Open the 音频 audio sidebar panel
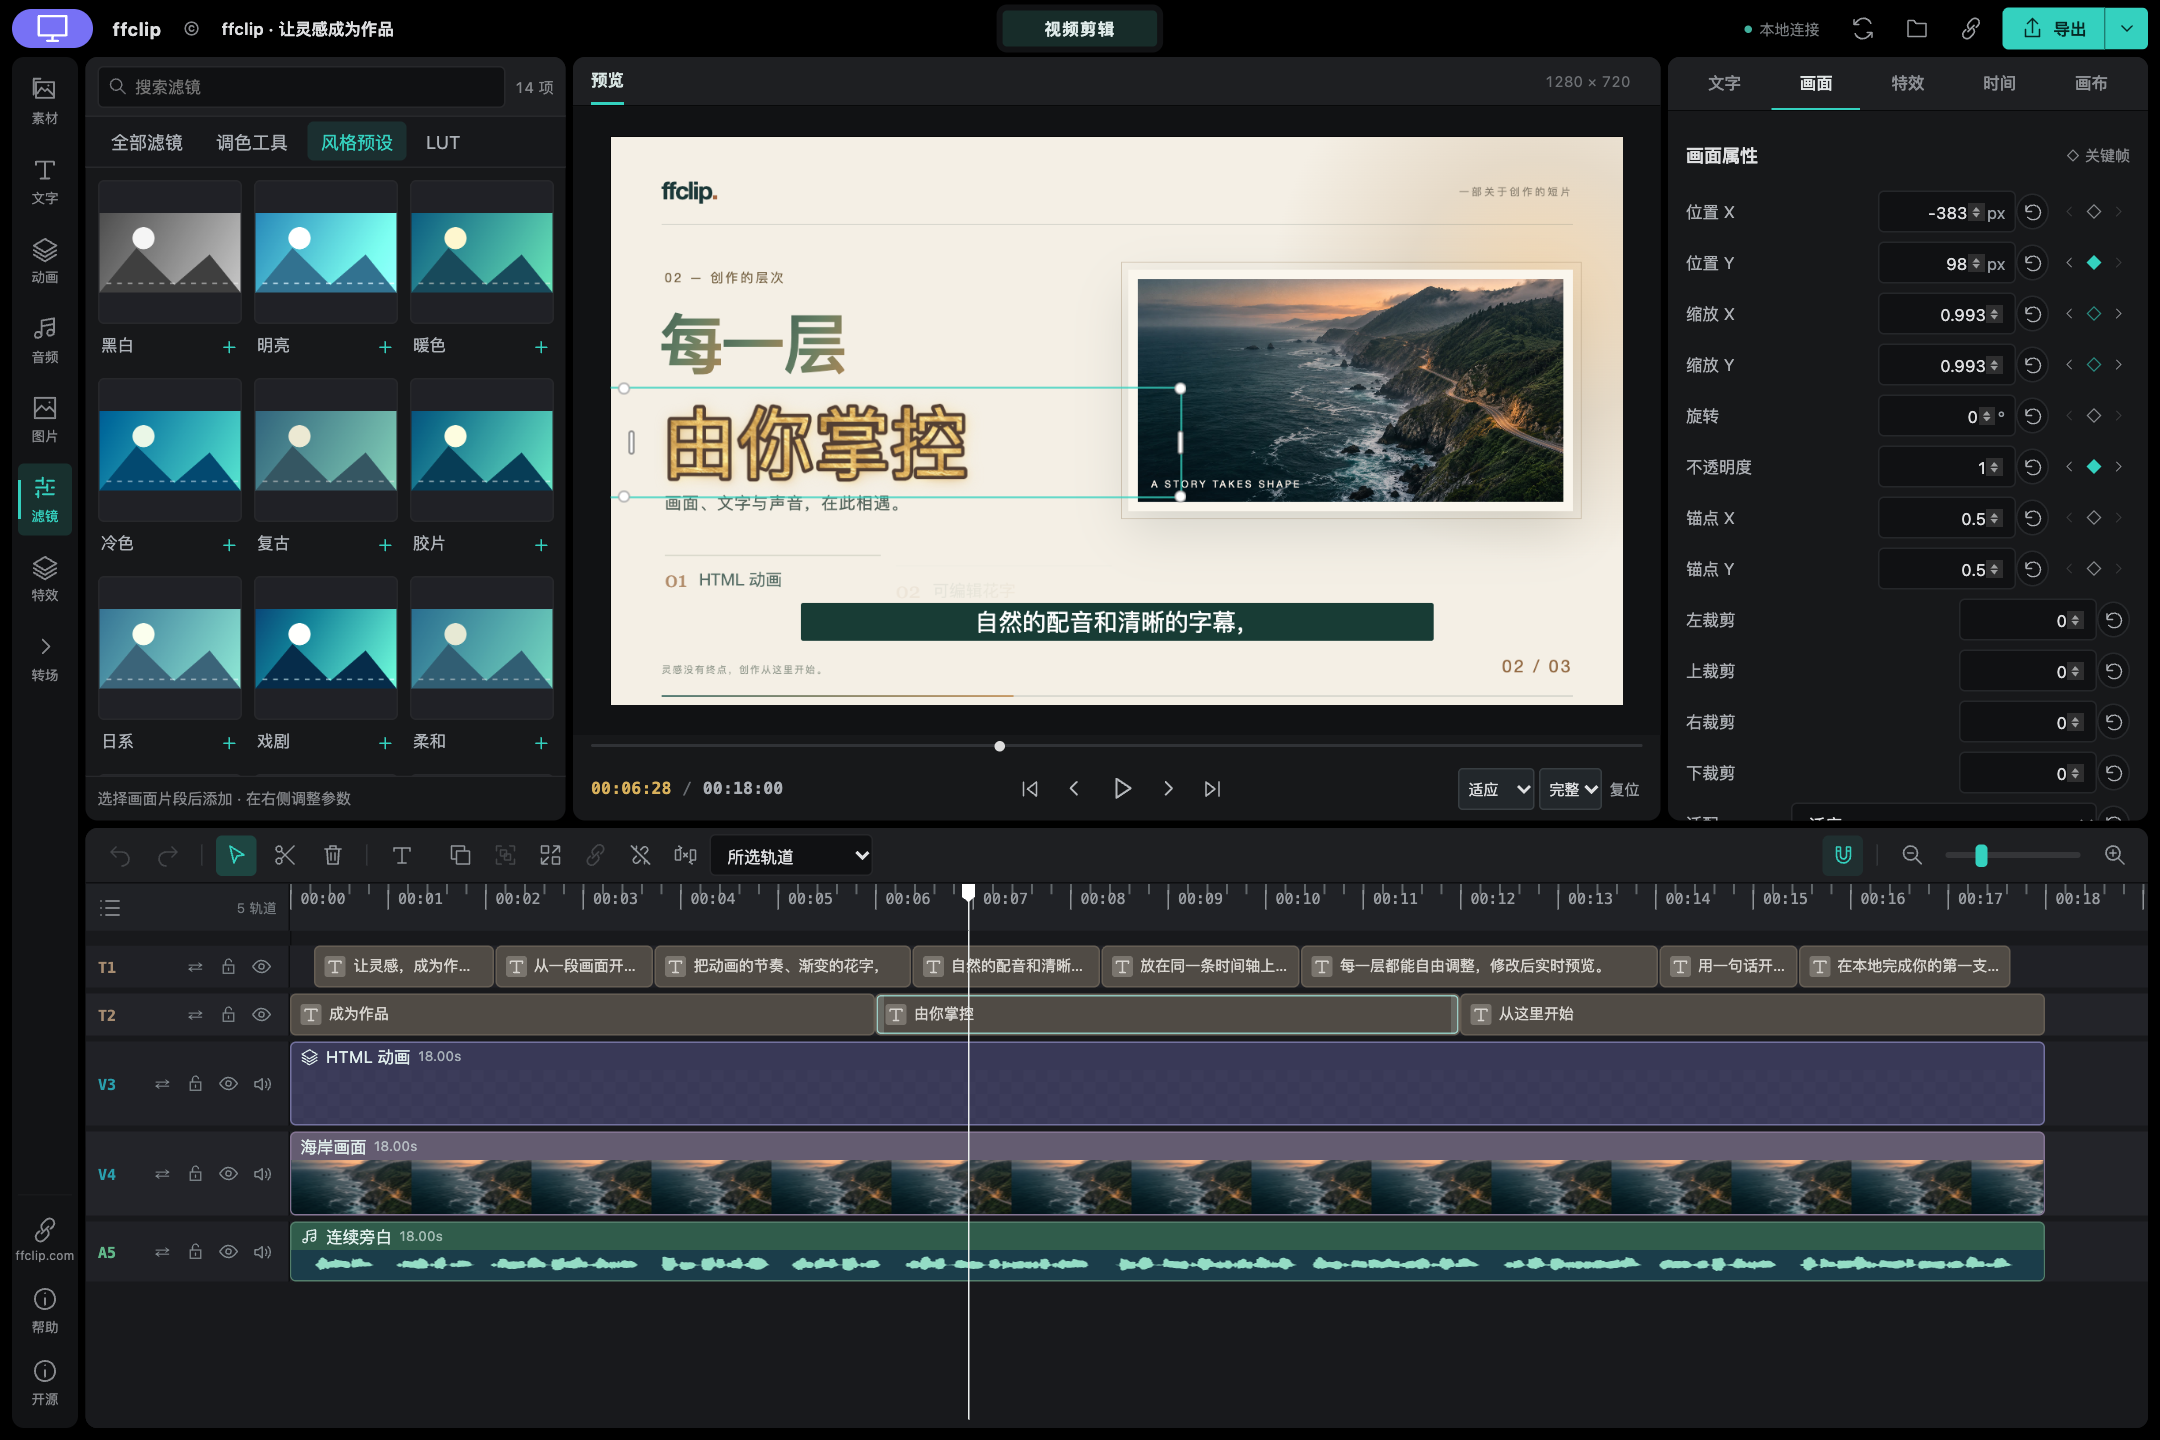 click(45, 340)
